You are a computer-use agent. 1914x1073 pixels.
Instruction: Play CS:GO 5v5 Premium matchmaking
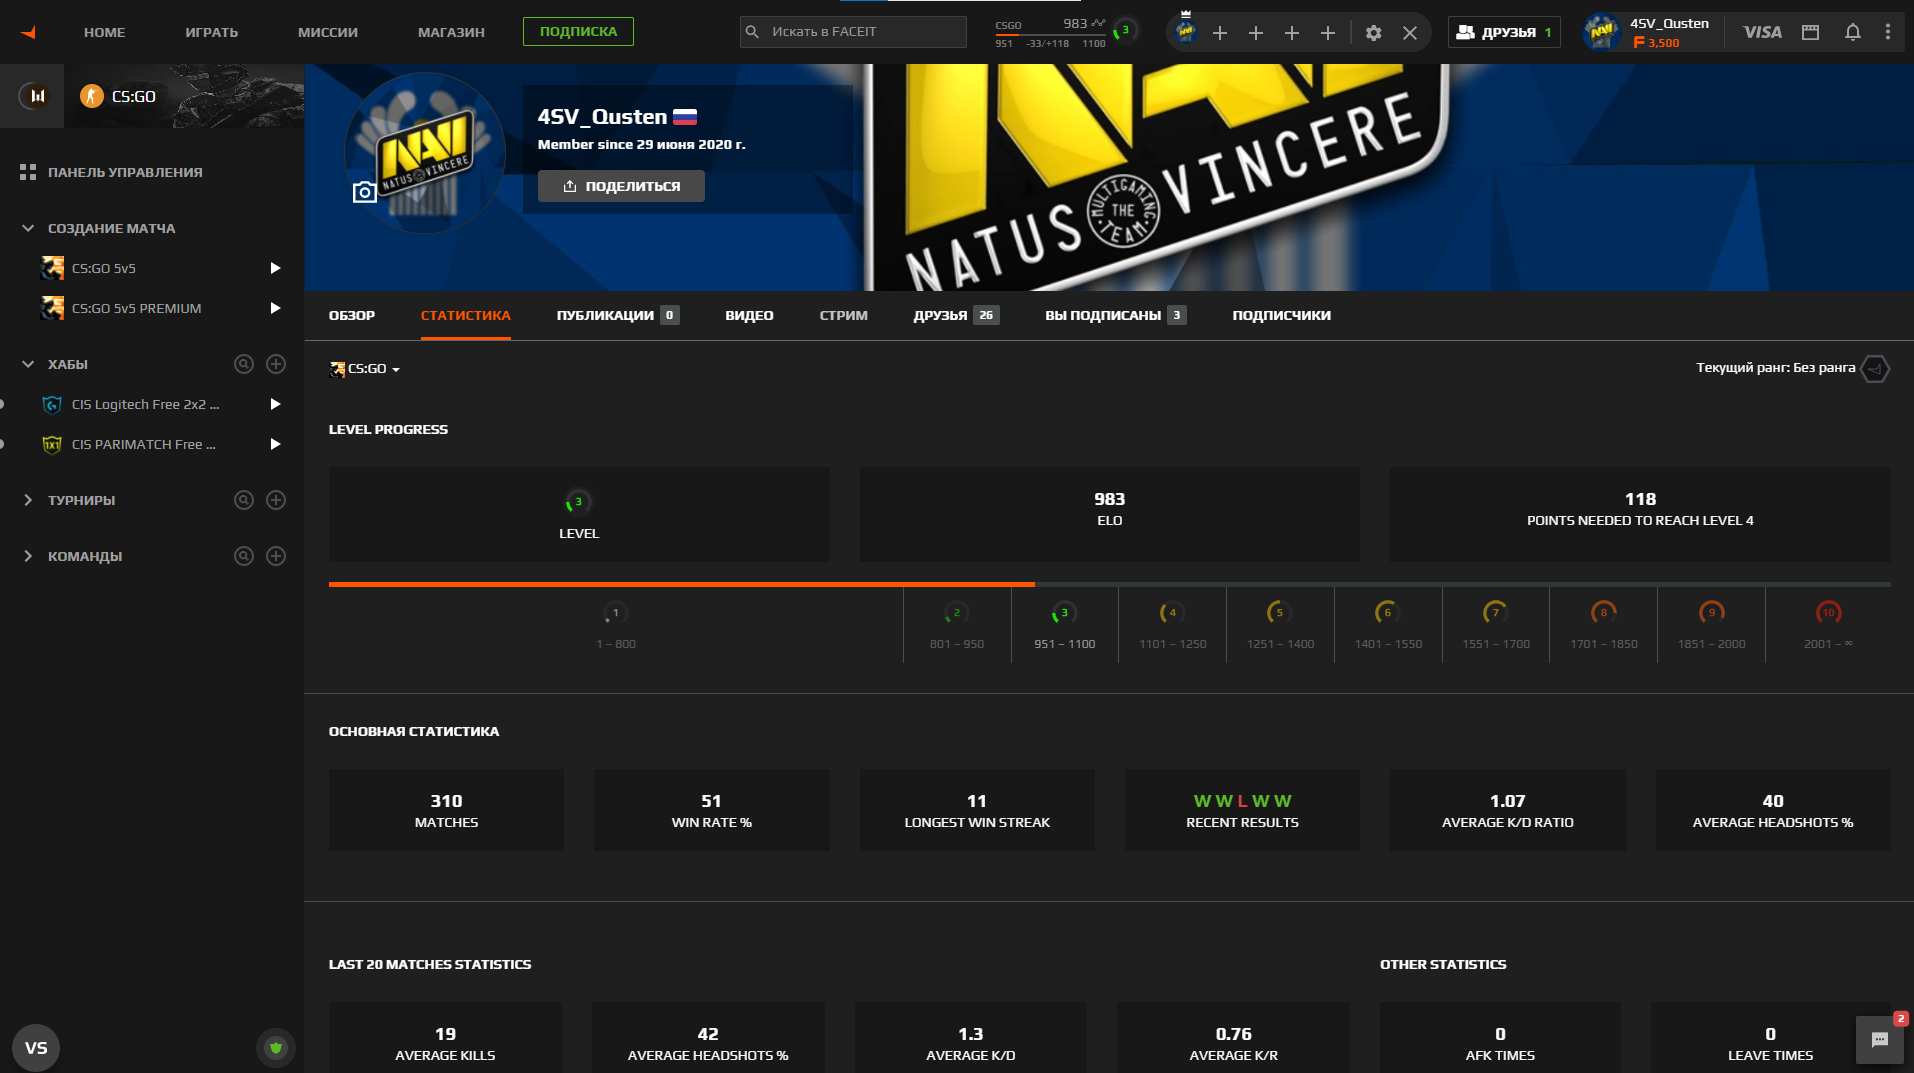pyautogui.click(x=275, y=308)
